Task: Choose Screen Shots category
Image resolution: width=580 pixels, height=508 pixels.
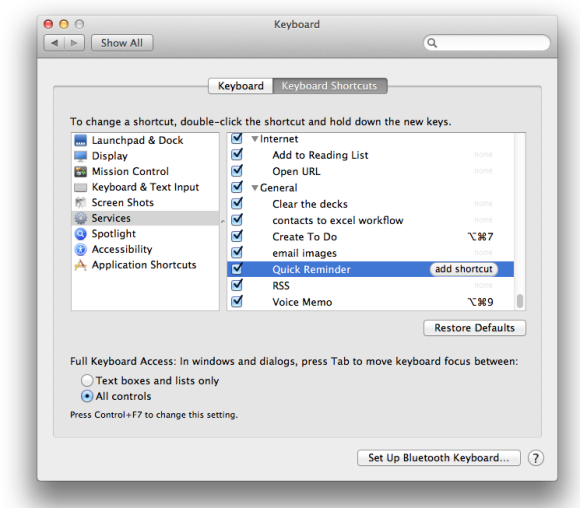Action: pyautogui.click(x=145, y=203)
